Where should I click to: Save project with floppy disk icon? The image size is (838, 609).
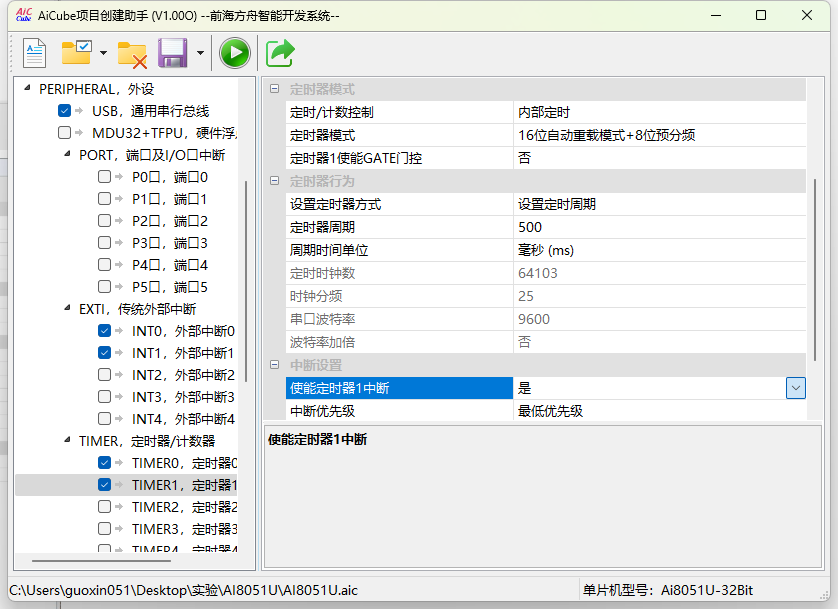(x=173, y=53)
